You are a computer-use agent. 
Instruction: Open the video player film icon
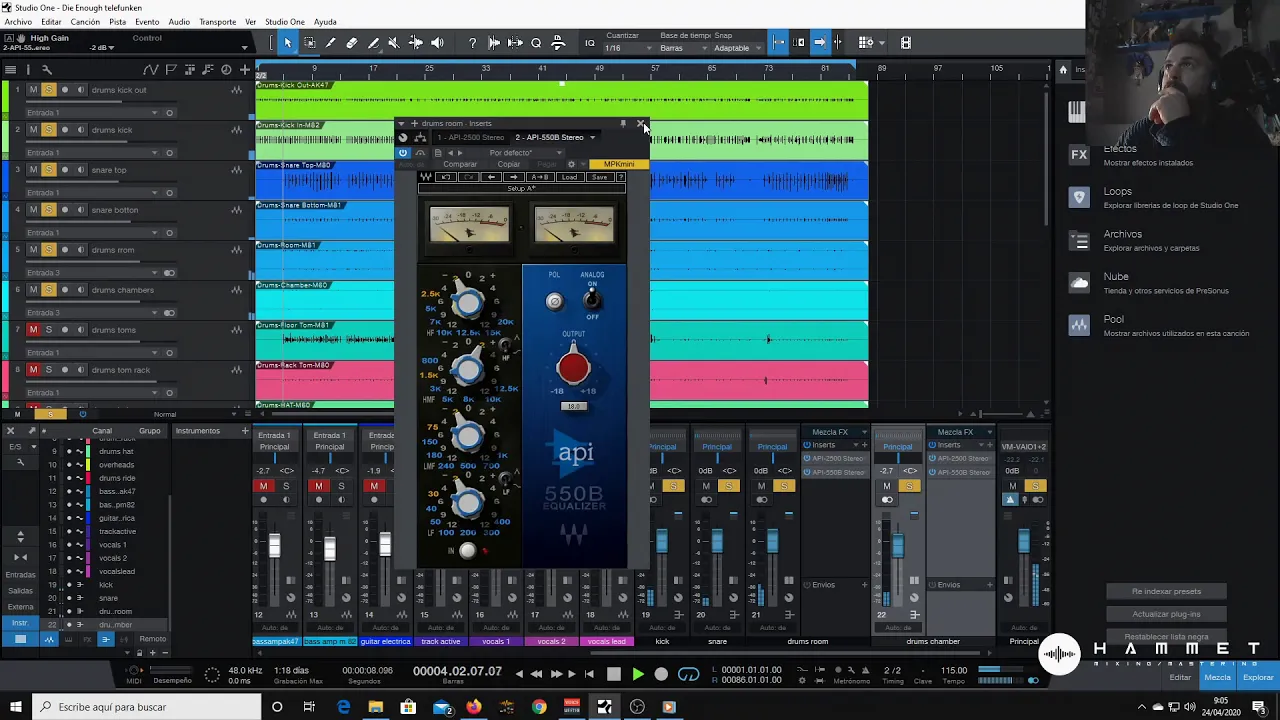[905, 43]
